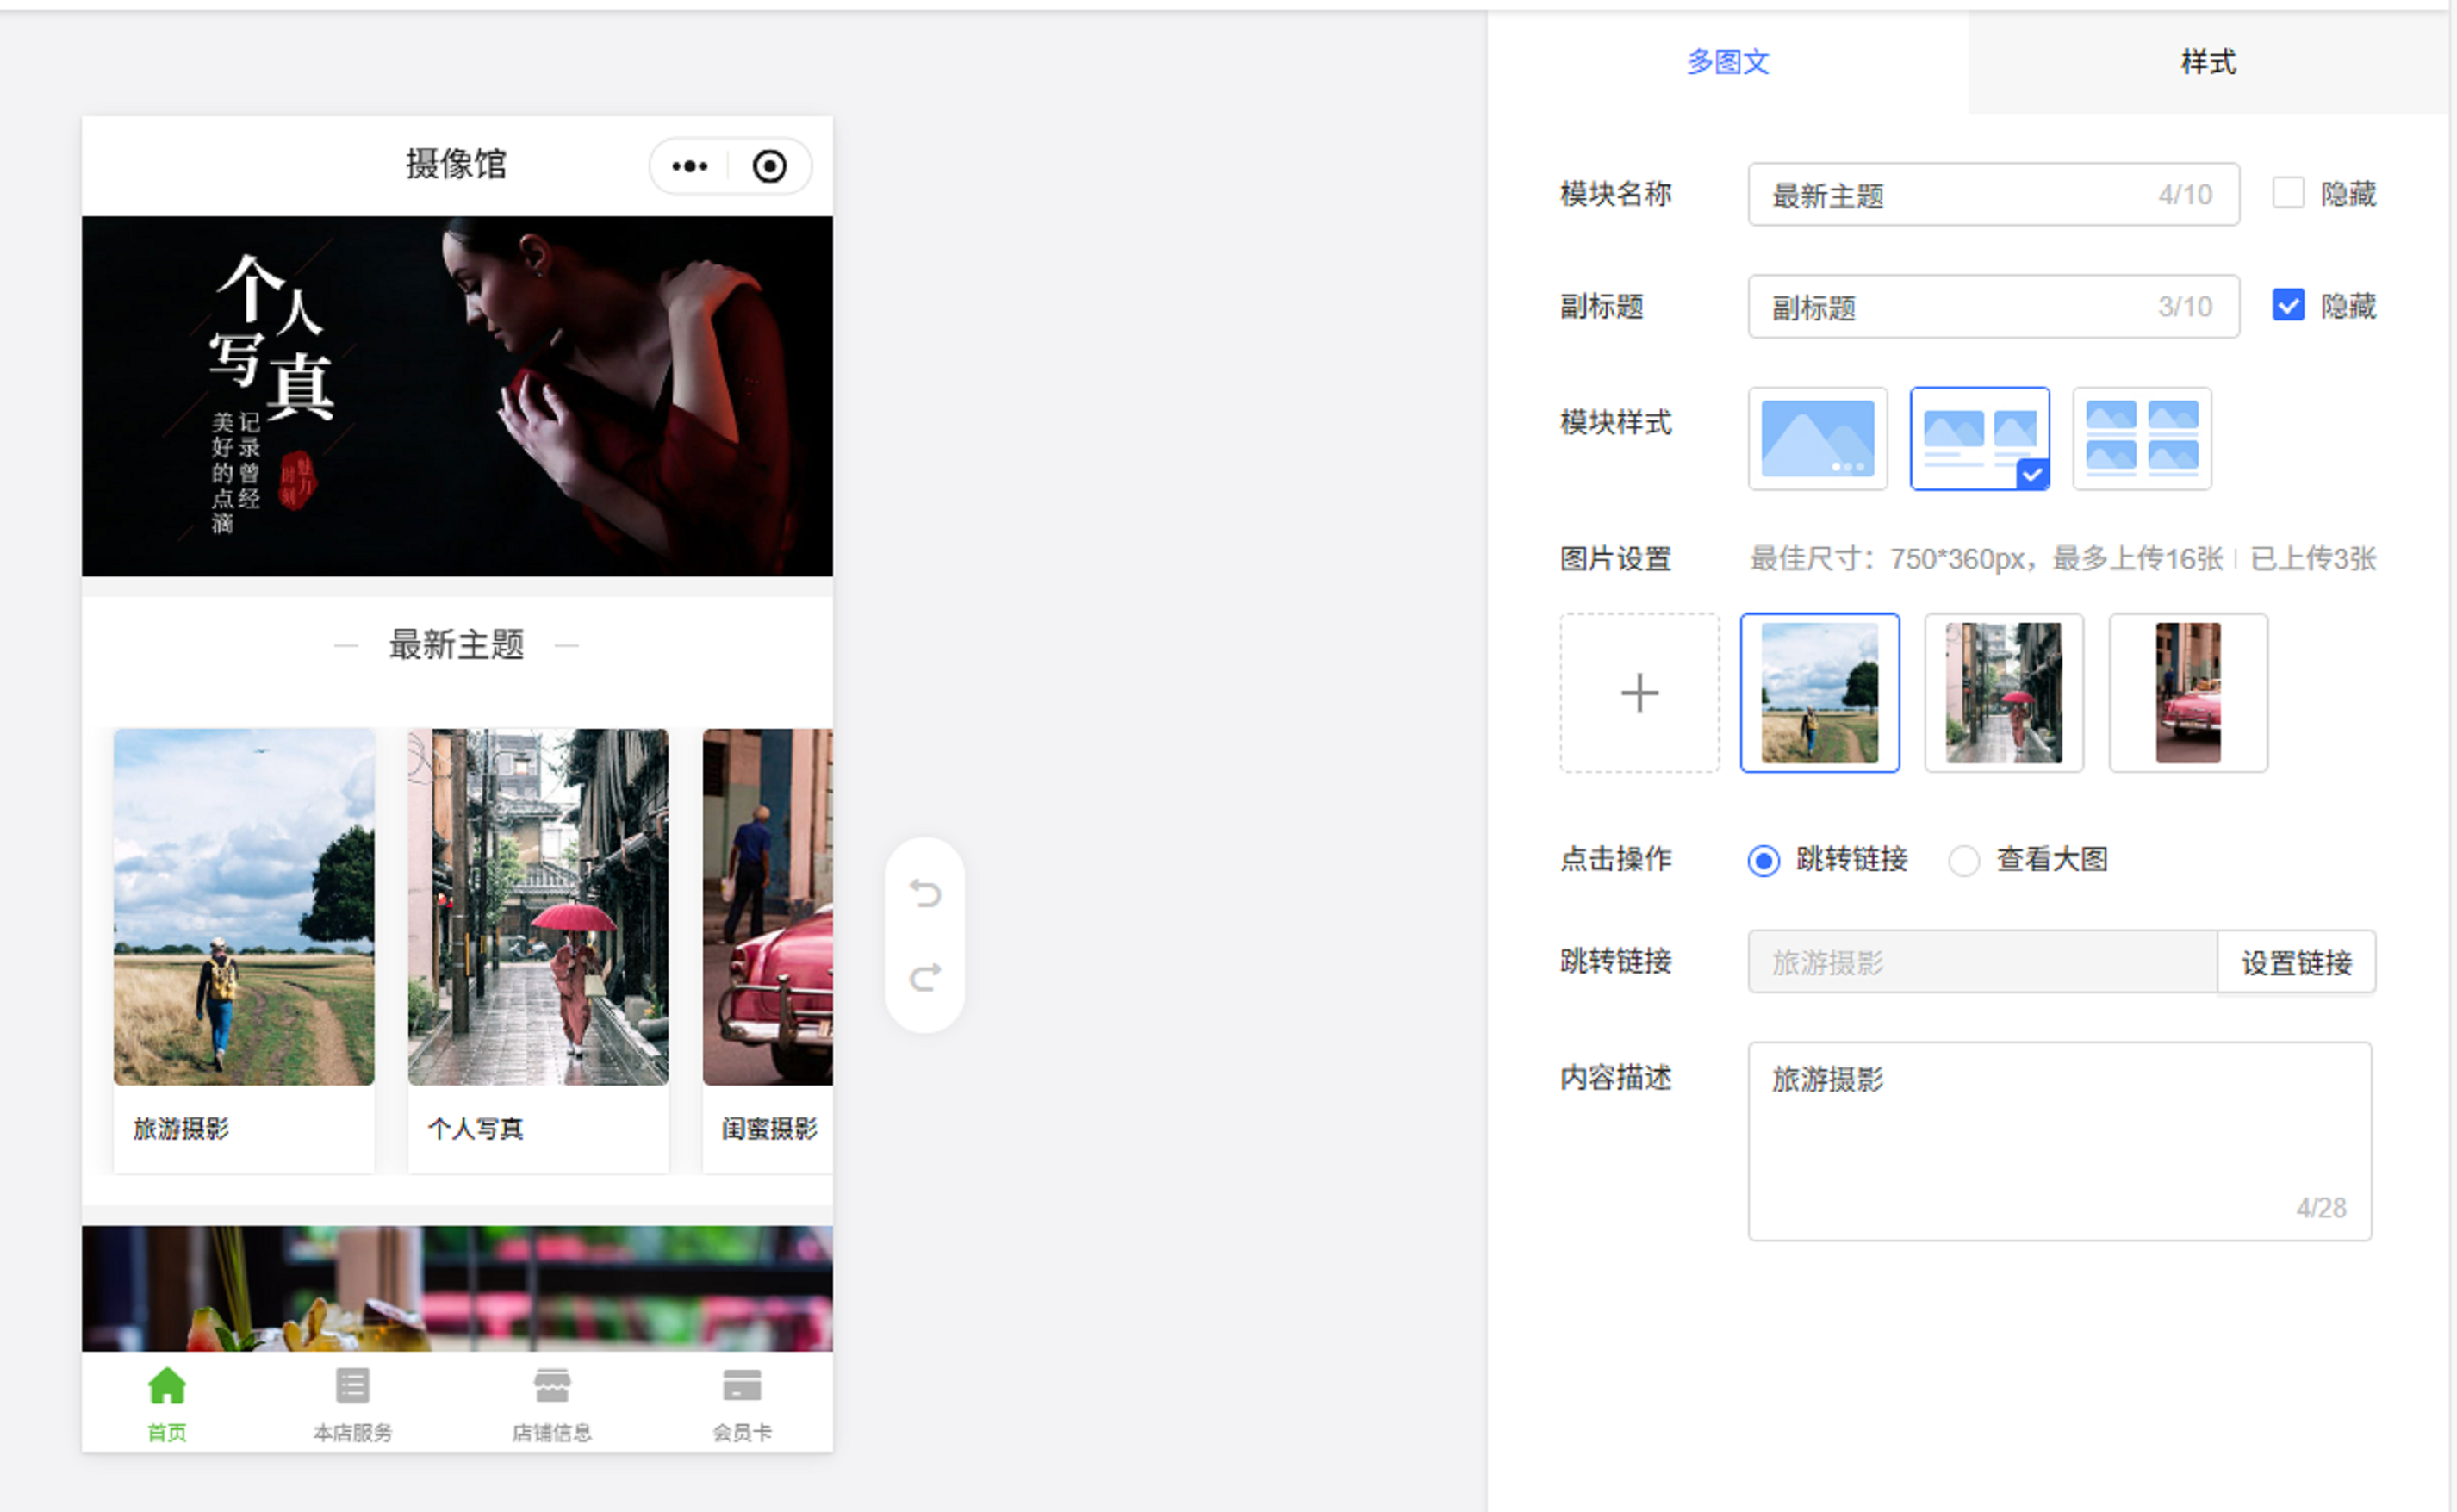
Task: Check the 隐藏 box for module name
Action: coord(2288,193)
